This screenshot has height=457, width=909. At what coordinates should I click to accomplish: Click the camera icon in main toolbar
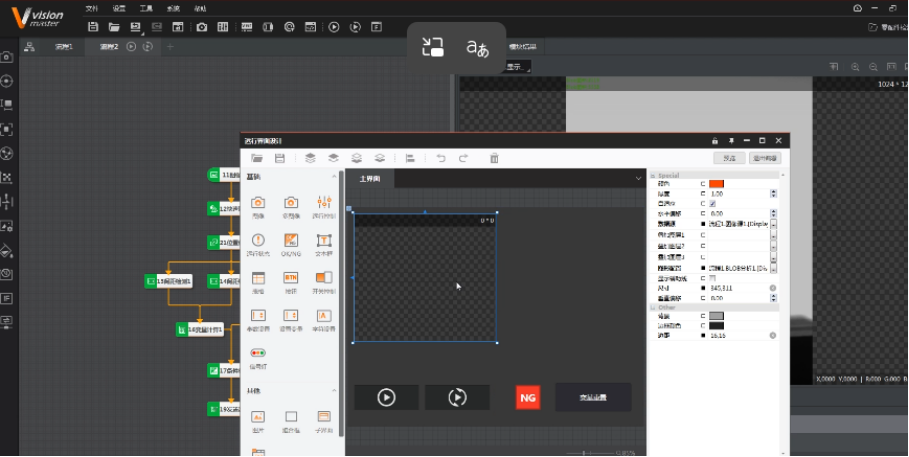click(202, 27)
